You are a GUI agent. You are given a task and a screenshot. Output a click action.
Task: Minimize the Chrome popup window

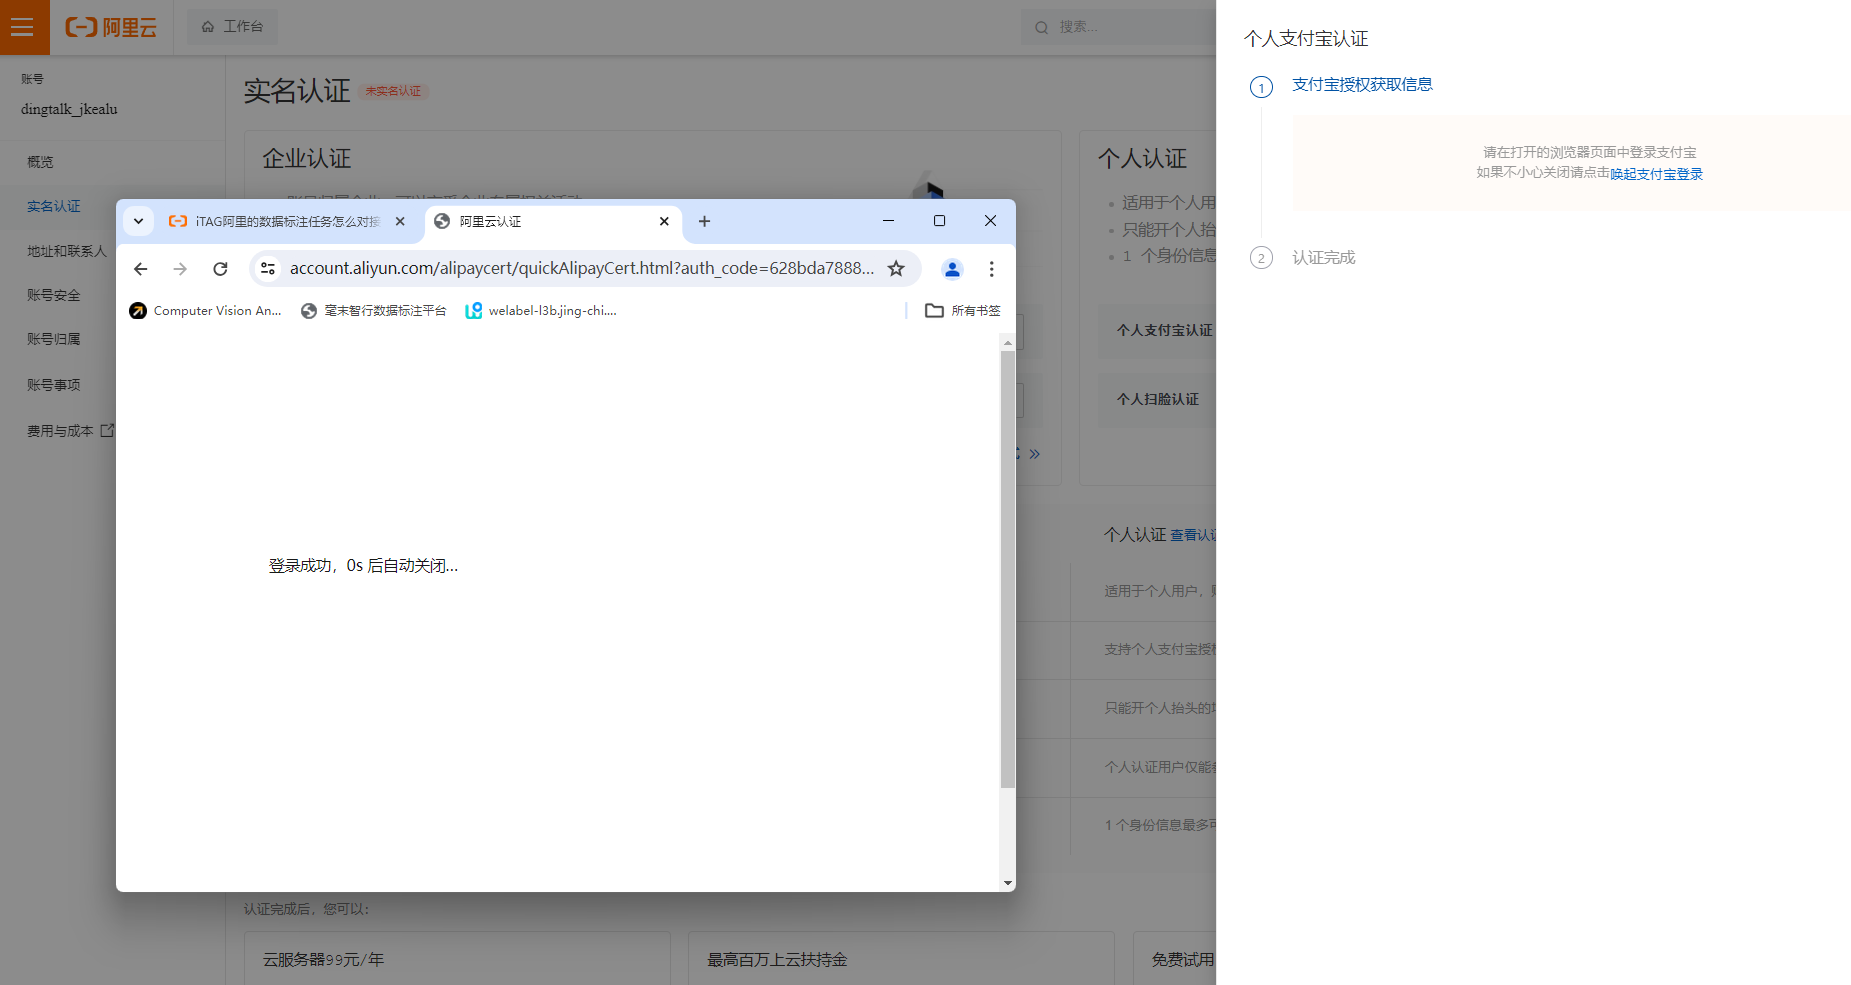pos(888,220)
